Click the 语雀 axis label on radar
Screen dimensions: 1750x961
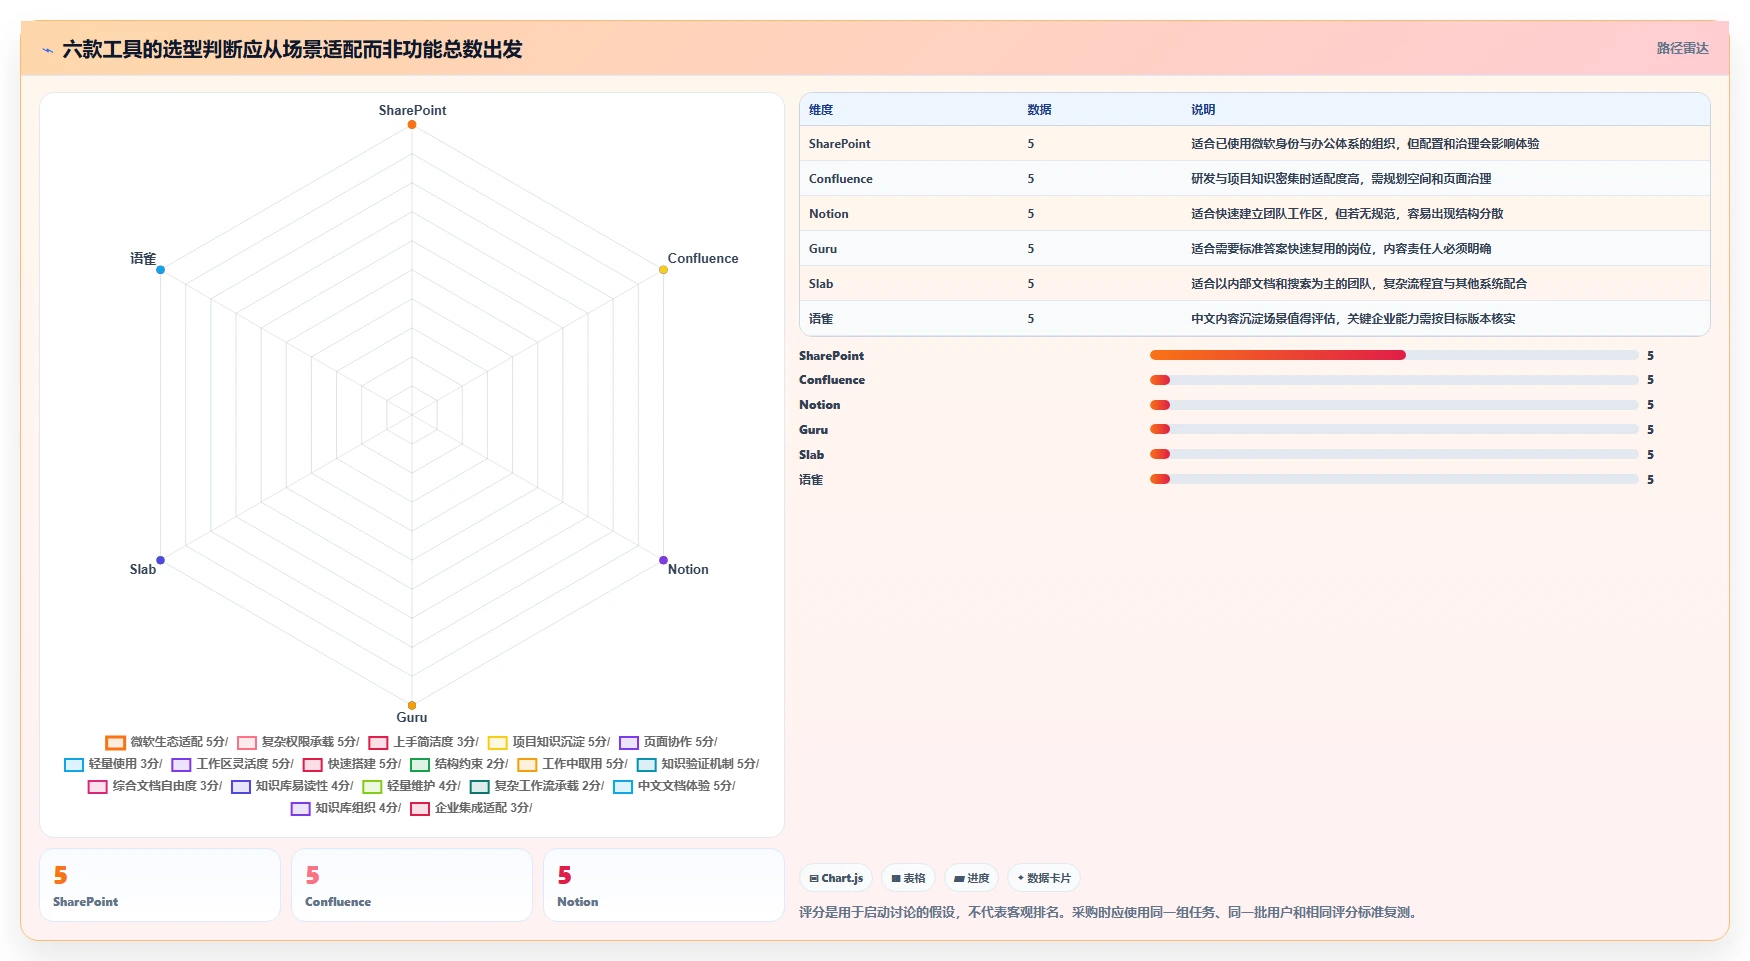pos(143,258)
